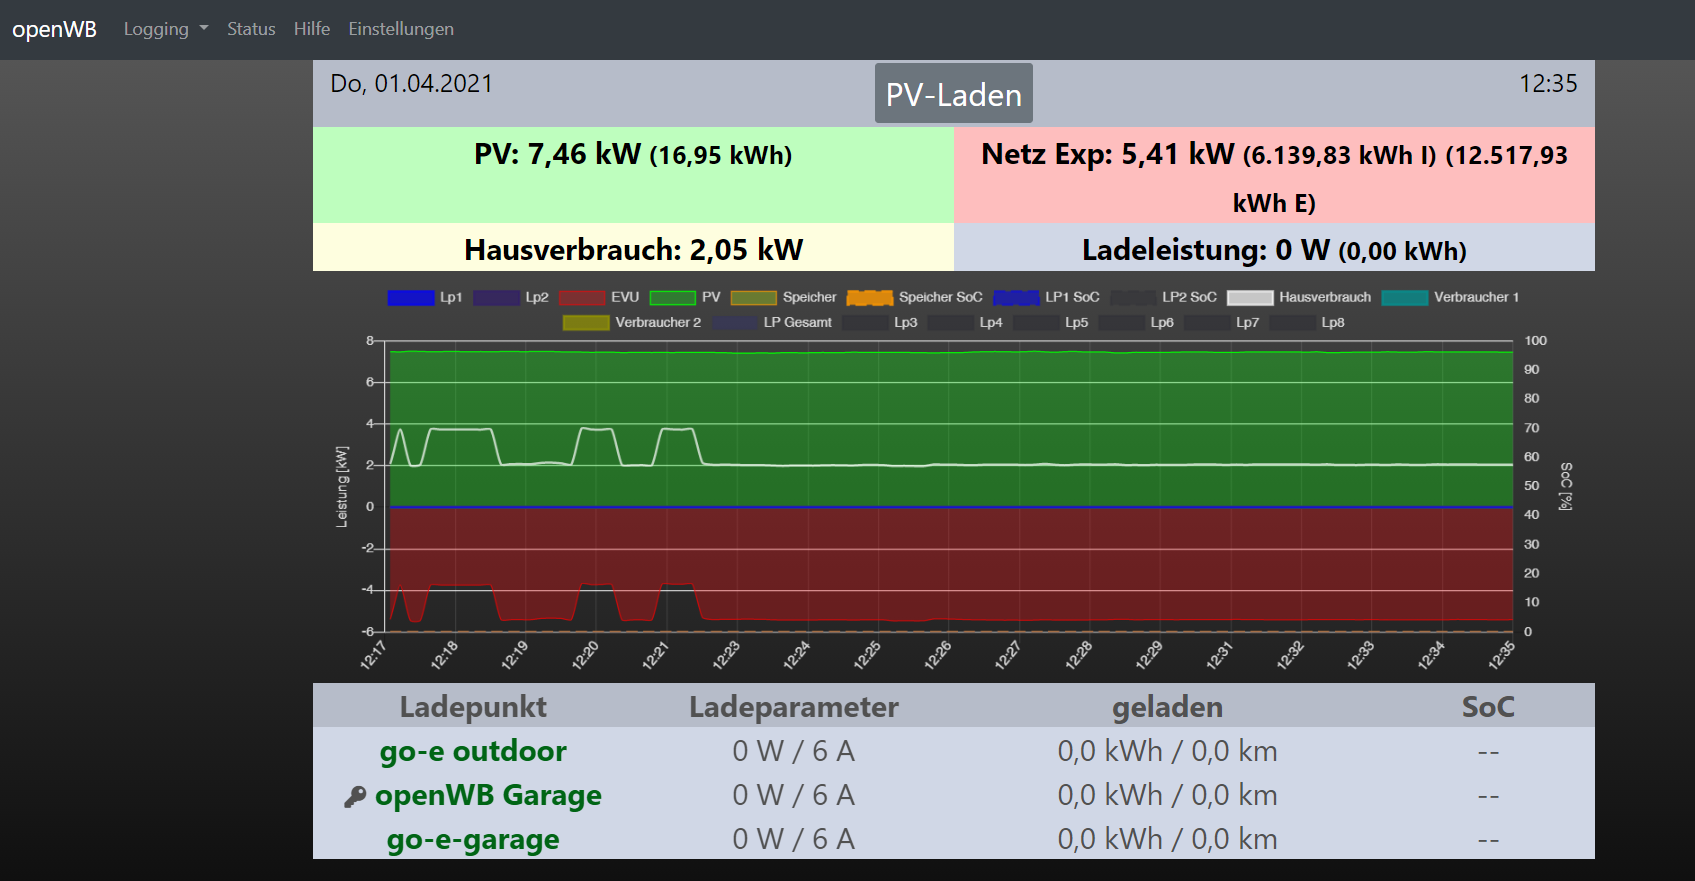Screen dimensions: 1695x881
Task: Click the Hausverbrauch 2,05 kW tile
Action: (633, 249)
